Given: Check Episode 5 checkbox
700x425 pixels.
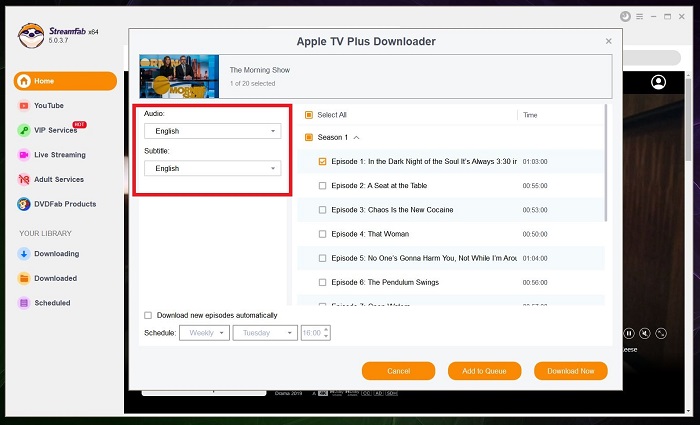Looking at the screenshot, I should coord(322,258).
